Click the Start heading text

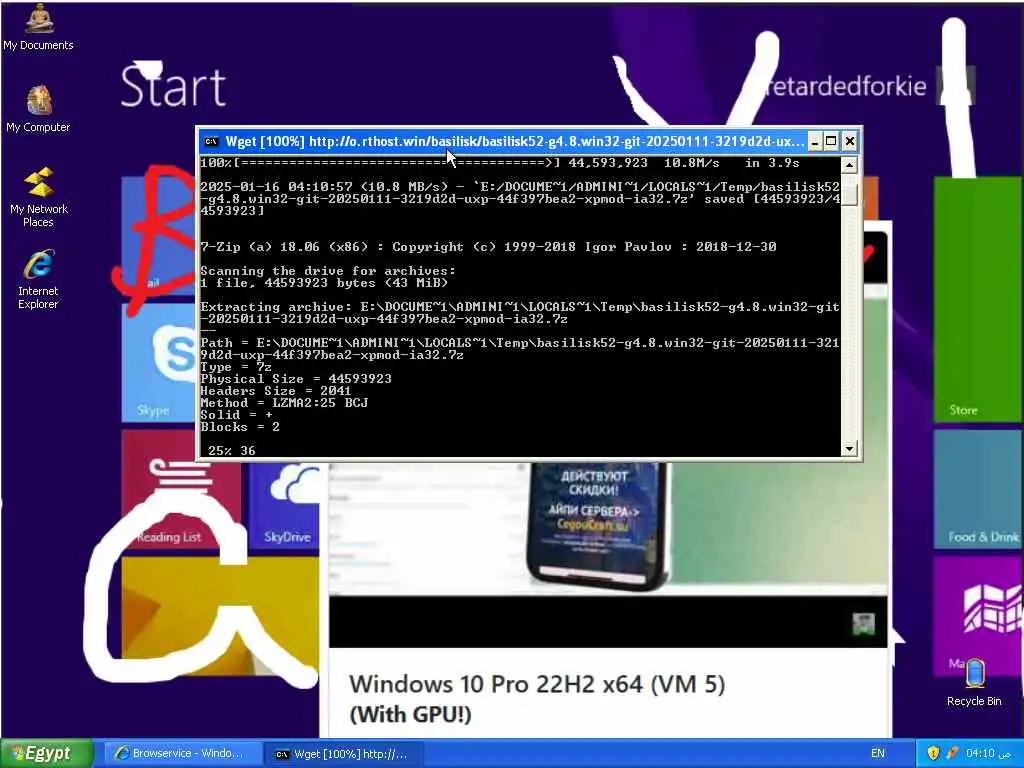click(174, 85)
